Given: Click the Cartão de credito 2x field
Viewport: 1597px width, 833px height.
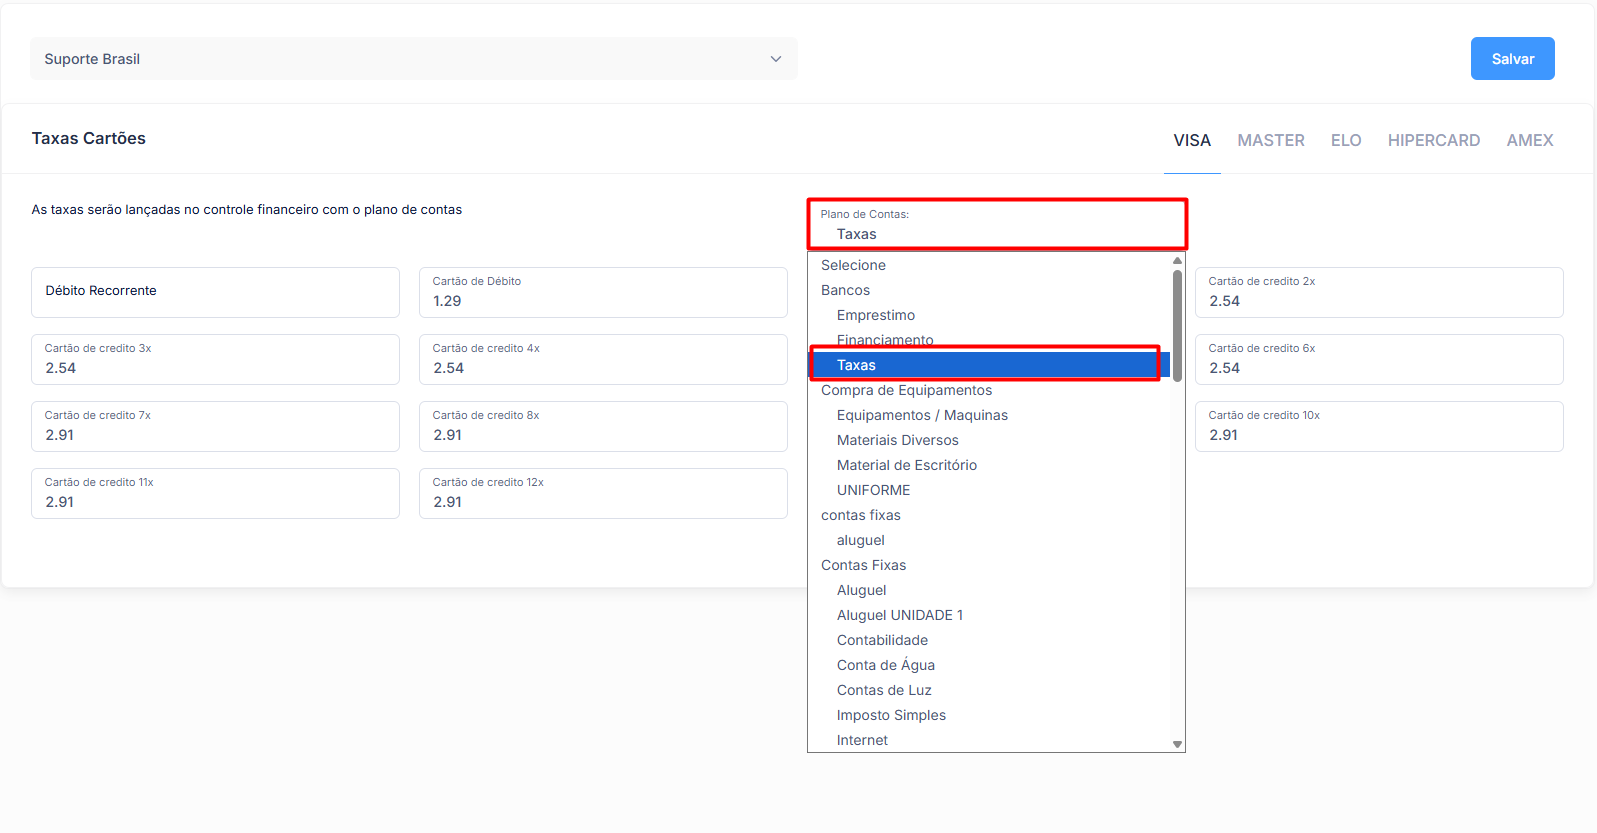Looking at the screenshot, I should [1379, 292].
